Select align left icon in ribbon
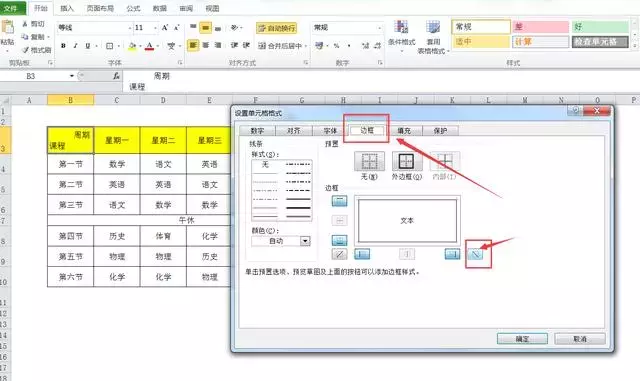 (193, 45)
